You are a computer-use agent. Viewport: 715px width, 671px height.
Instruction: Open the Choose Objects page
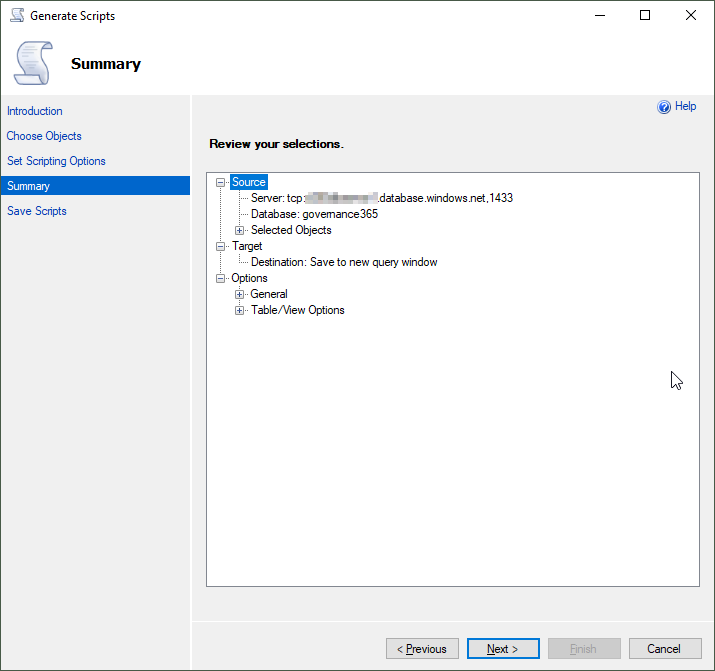(44, 136)
